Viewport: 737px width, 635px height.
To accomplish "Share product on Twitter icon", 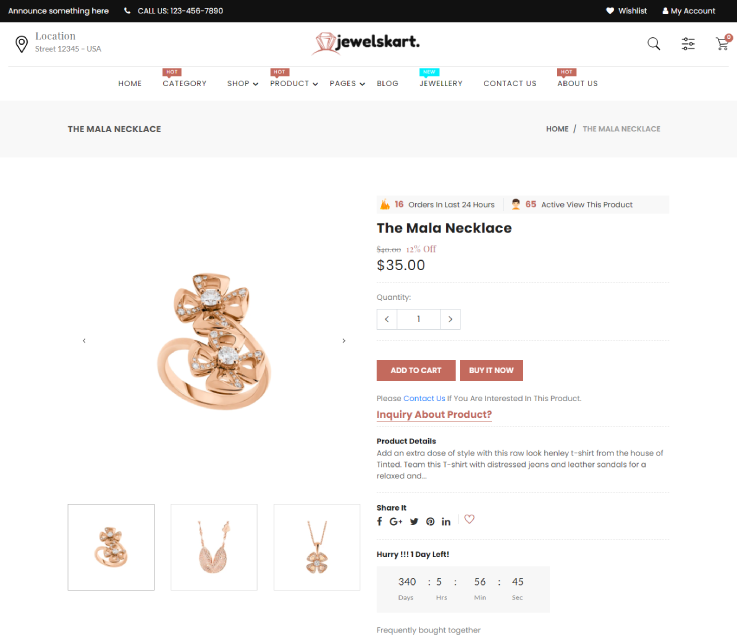I will [x=414, y=521].
